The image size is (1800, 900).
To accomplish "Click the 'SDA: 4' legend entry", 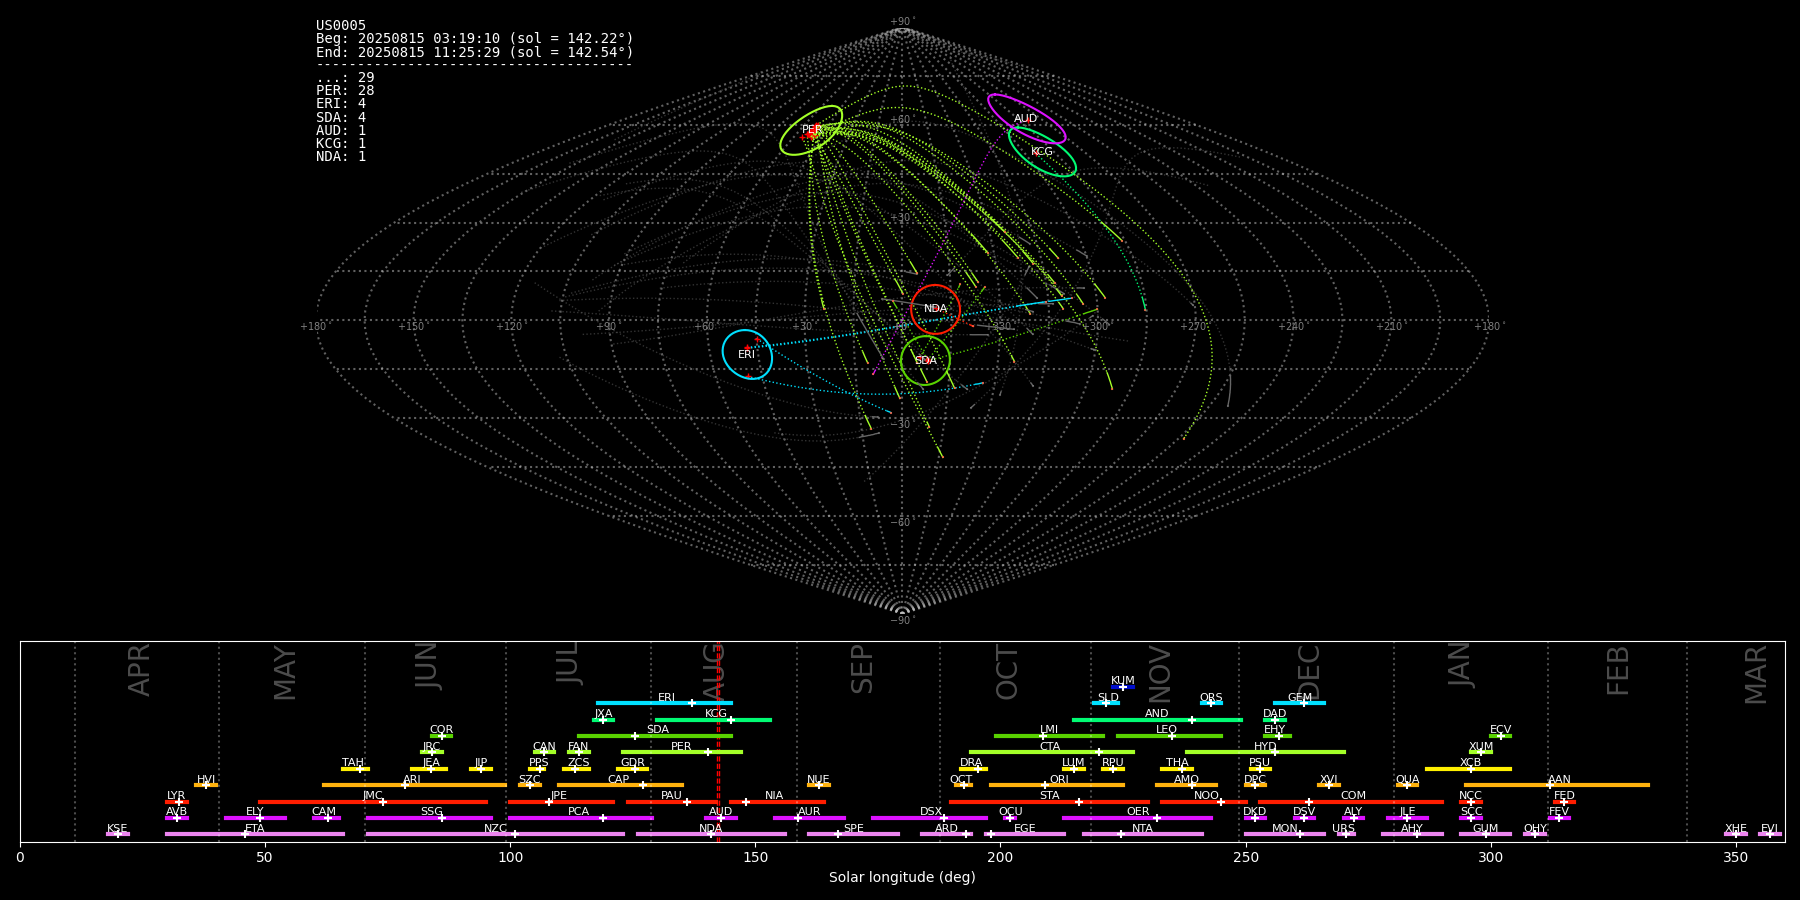I will (x=341, y=117).
